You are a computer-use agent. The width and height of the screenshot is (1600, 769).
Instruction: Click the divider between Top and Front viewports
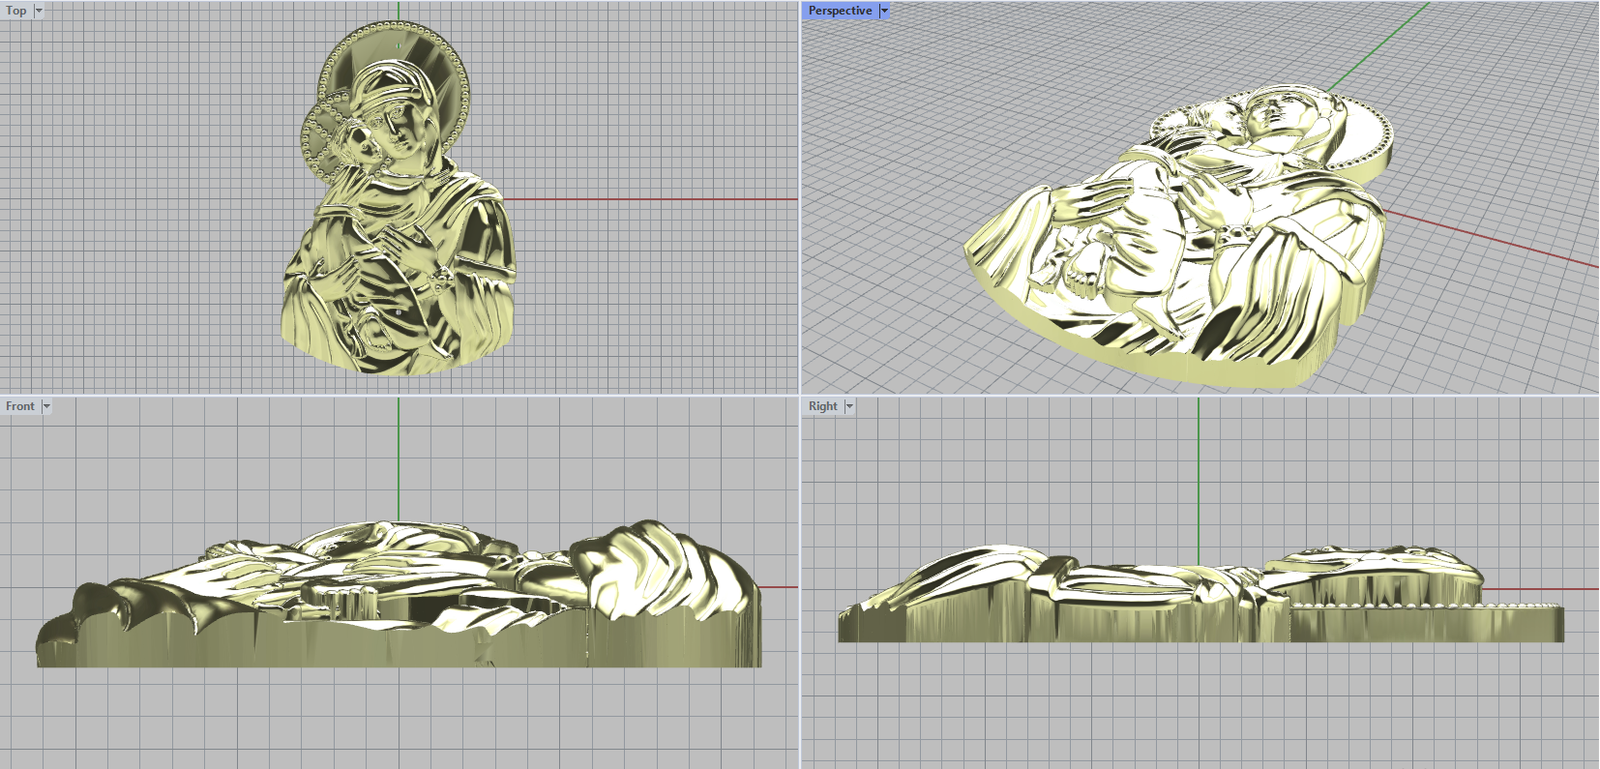pyautogui.click(x=400, y=395)
